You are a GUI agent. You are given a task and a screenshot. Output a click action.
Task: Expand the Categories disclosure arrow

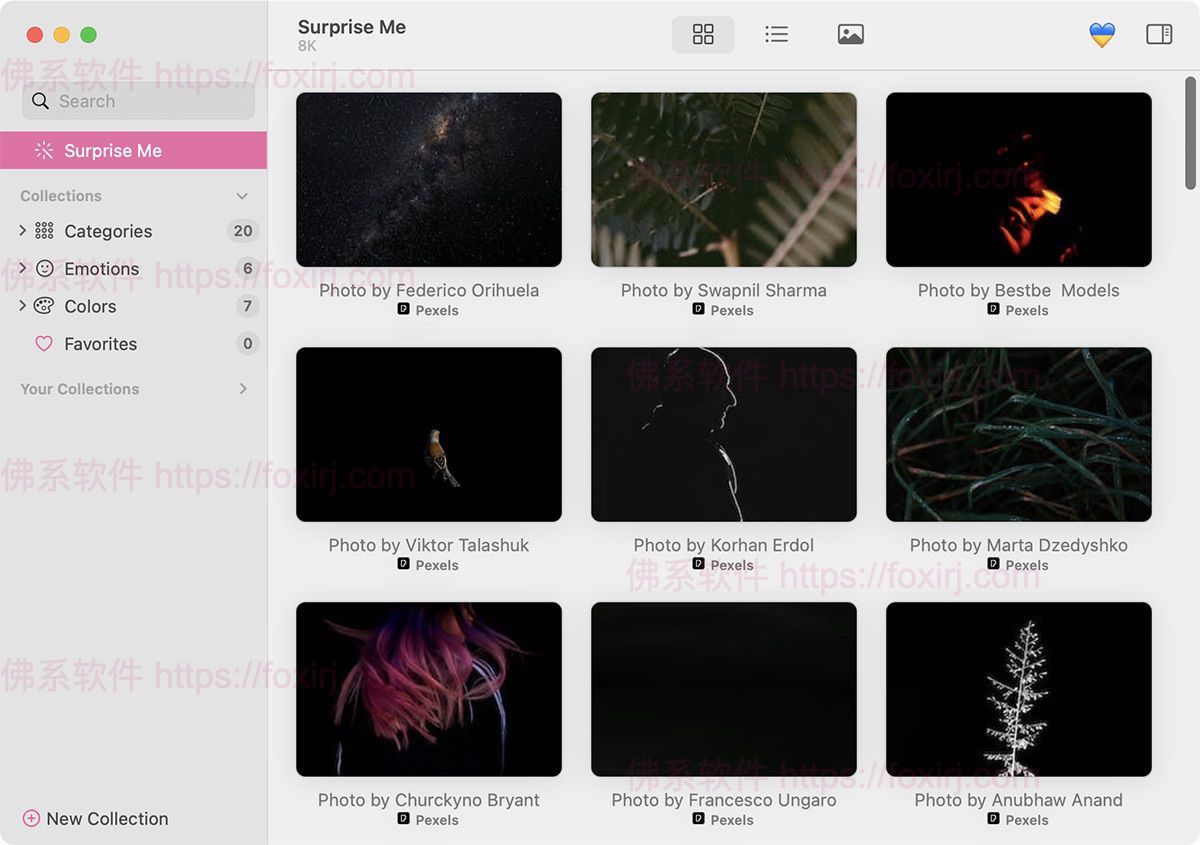pyautogui.click(x=22, y=231)
